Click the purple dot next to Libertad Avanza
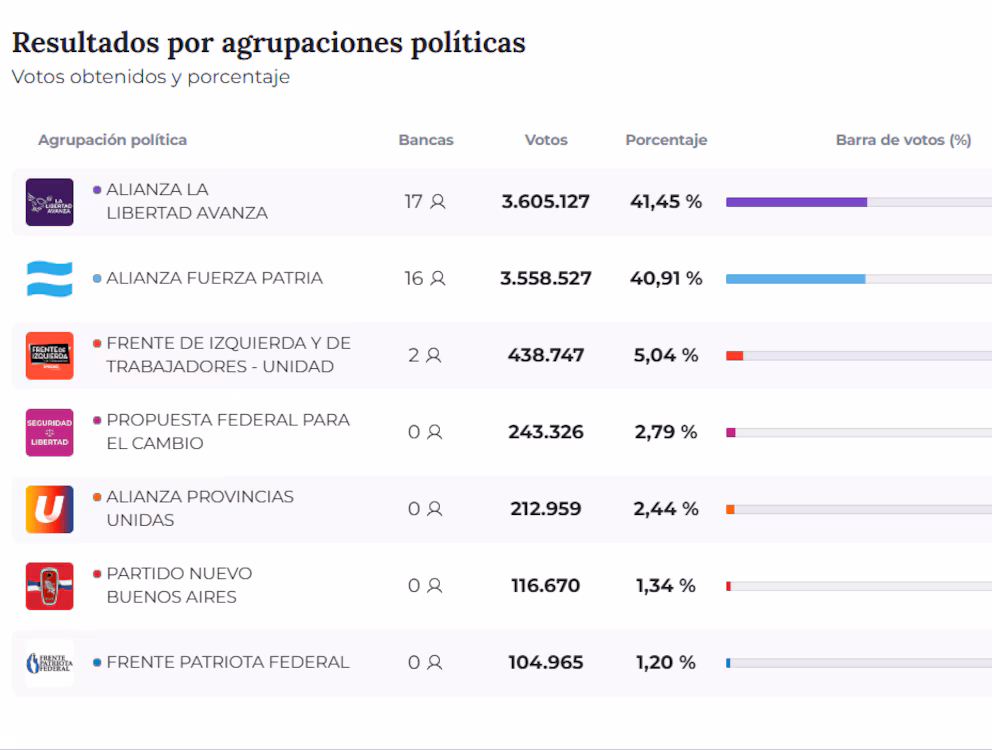Image resolution: width=992 pixels, height=750 pixels. (x=97, y=189)
